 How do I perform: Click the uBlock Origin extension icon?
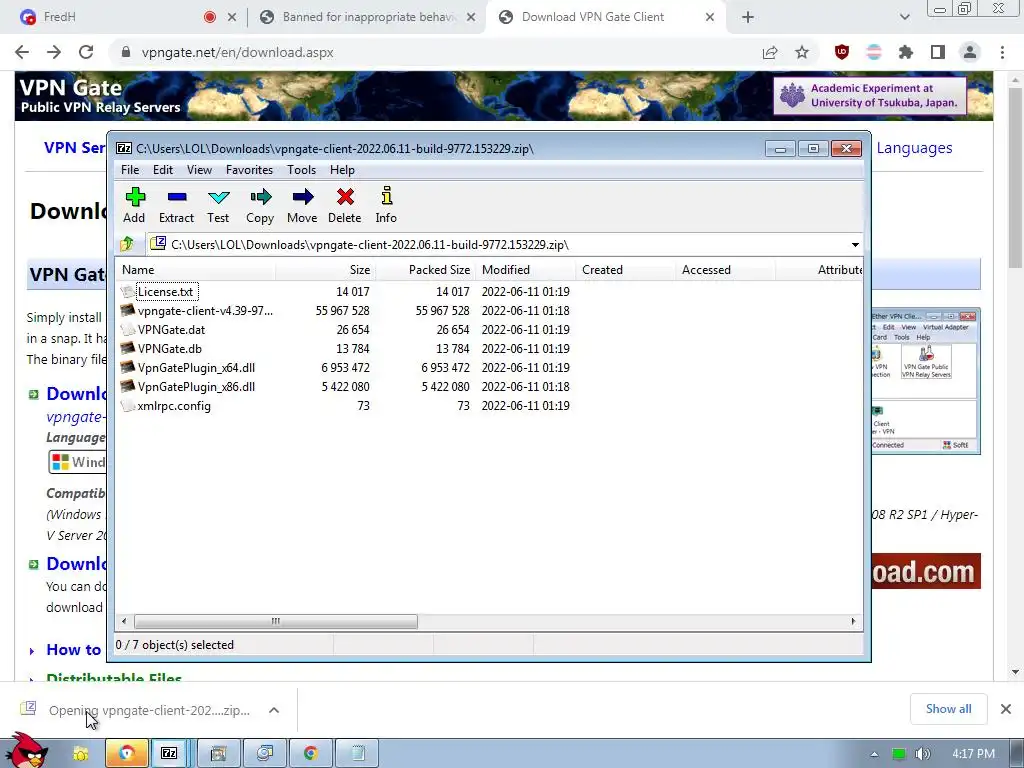pyautogui.click(x=842, y=52)
